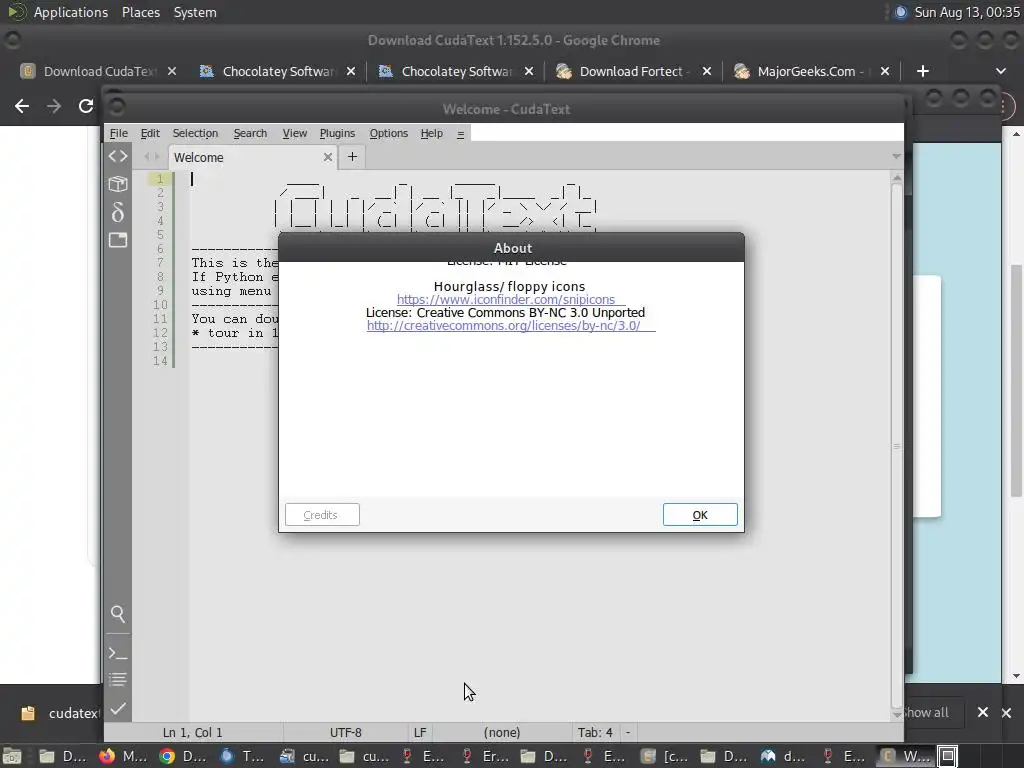
Task: Open Chrome's tab search chevron
Action: tap(1000, 71)
